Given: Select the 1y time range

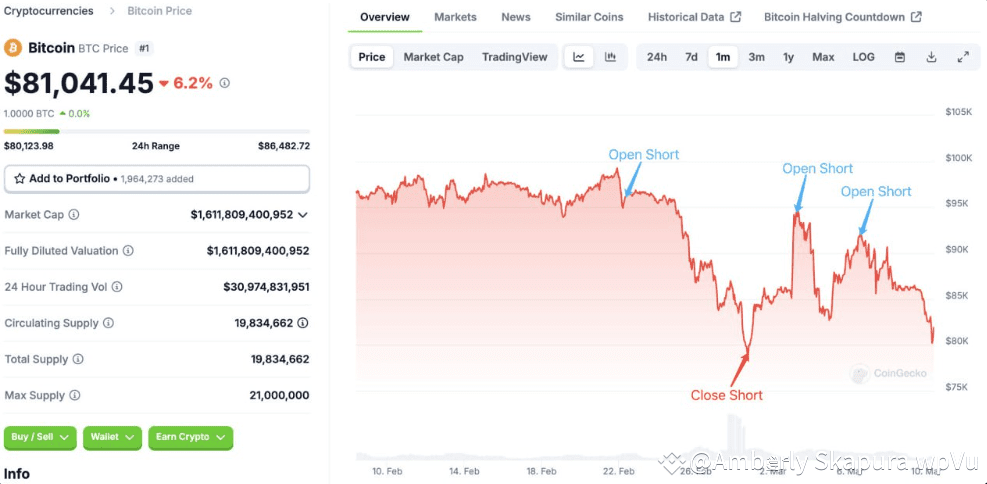Looking at the screenshot, I should 788,57.
